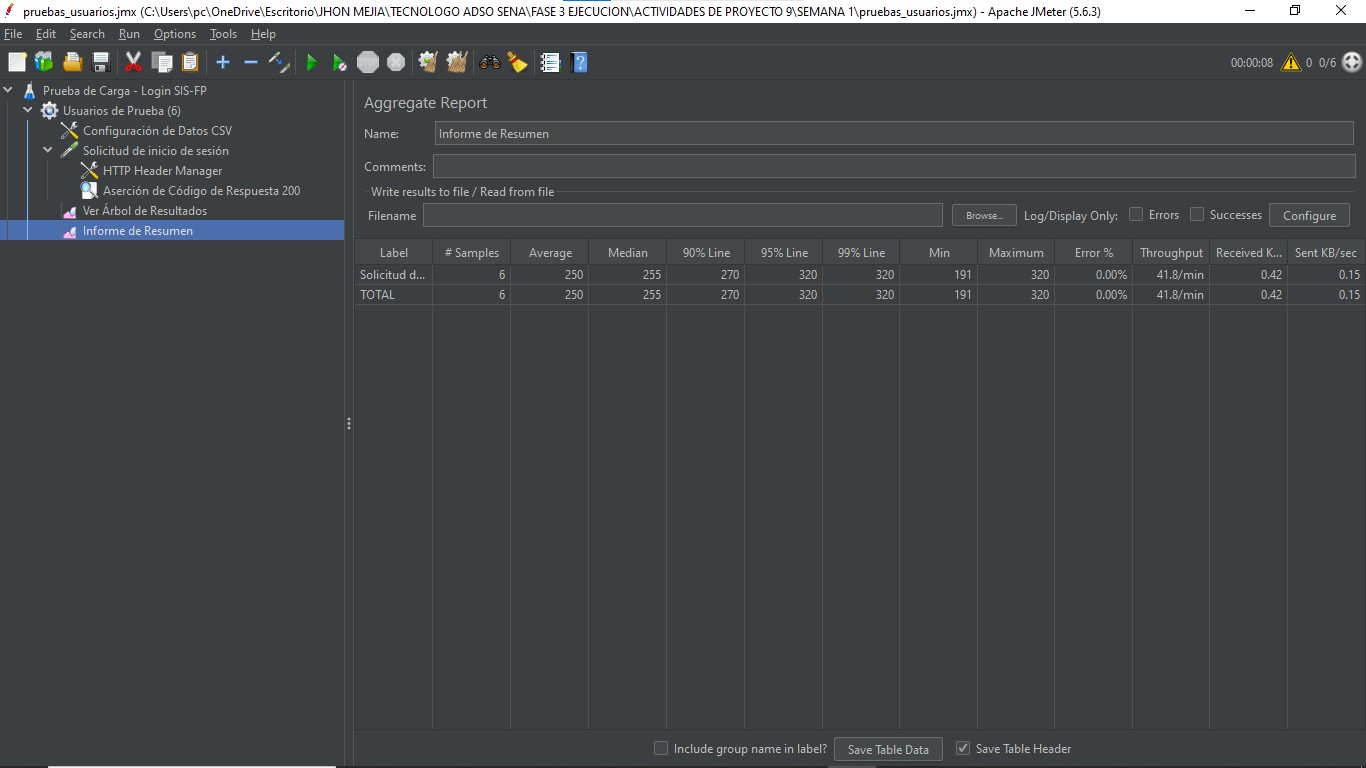The image size is (1366, 768).
Task: Click the Label column header
Action: [394, 253]
